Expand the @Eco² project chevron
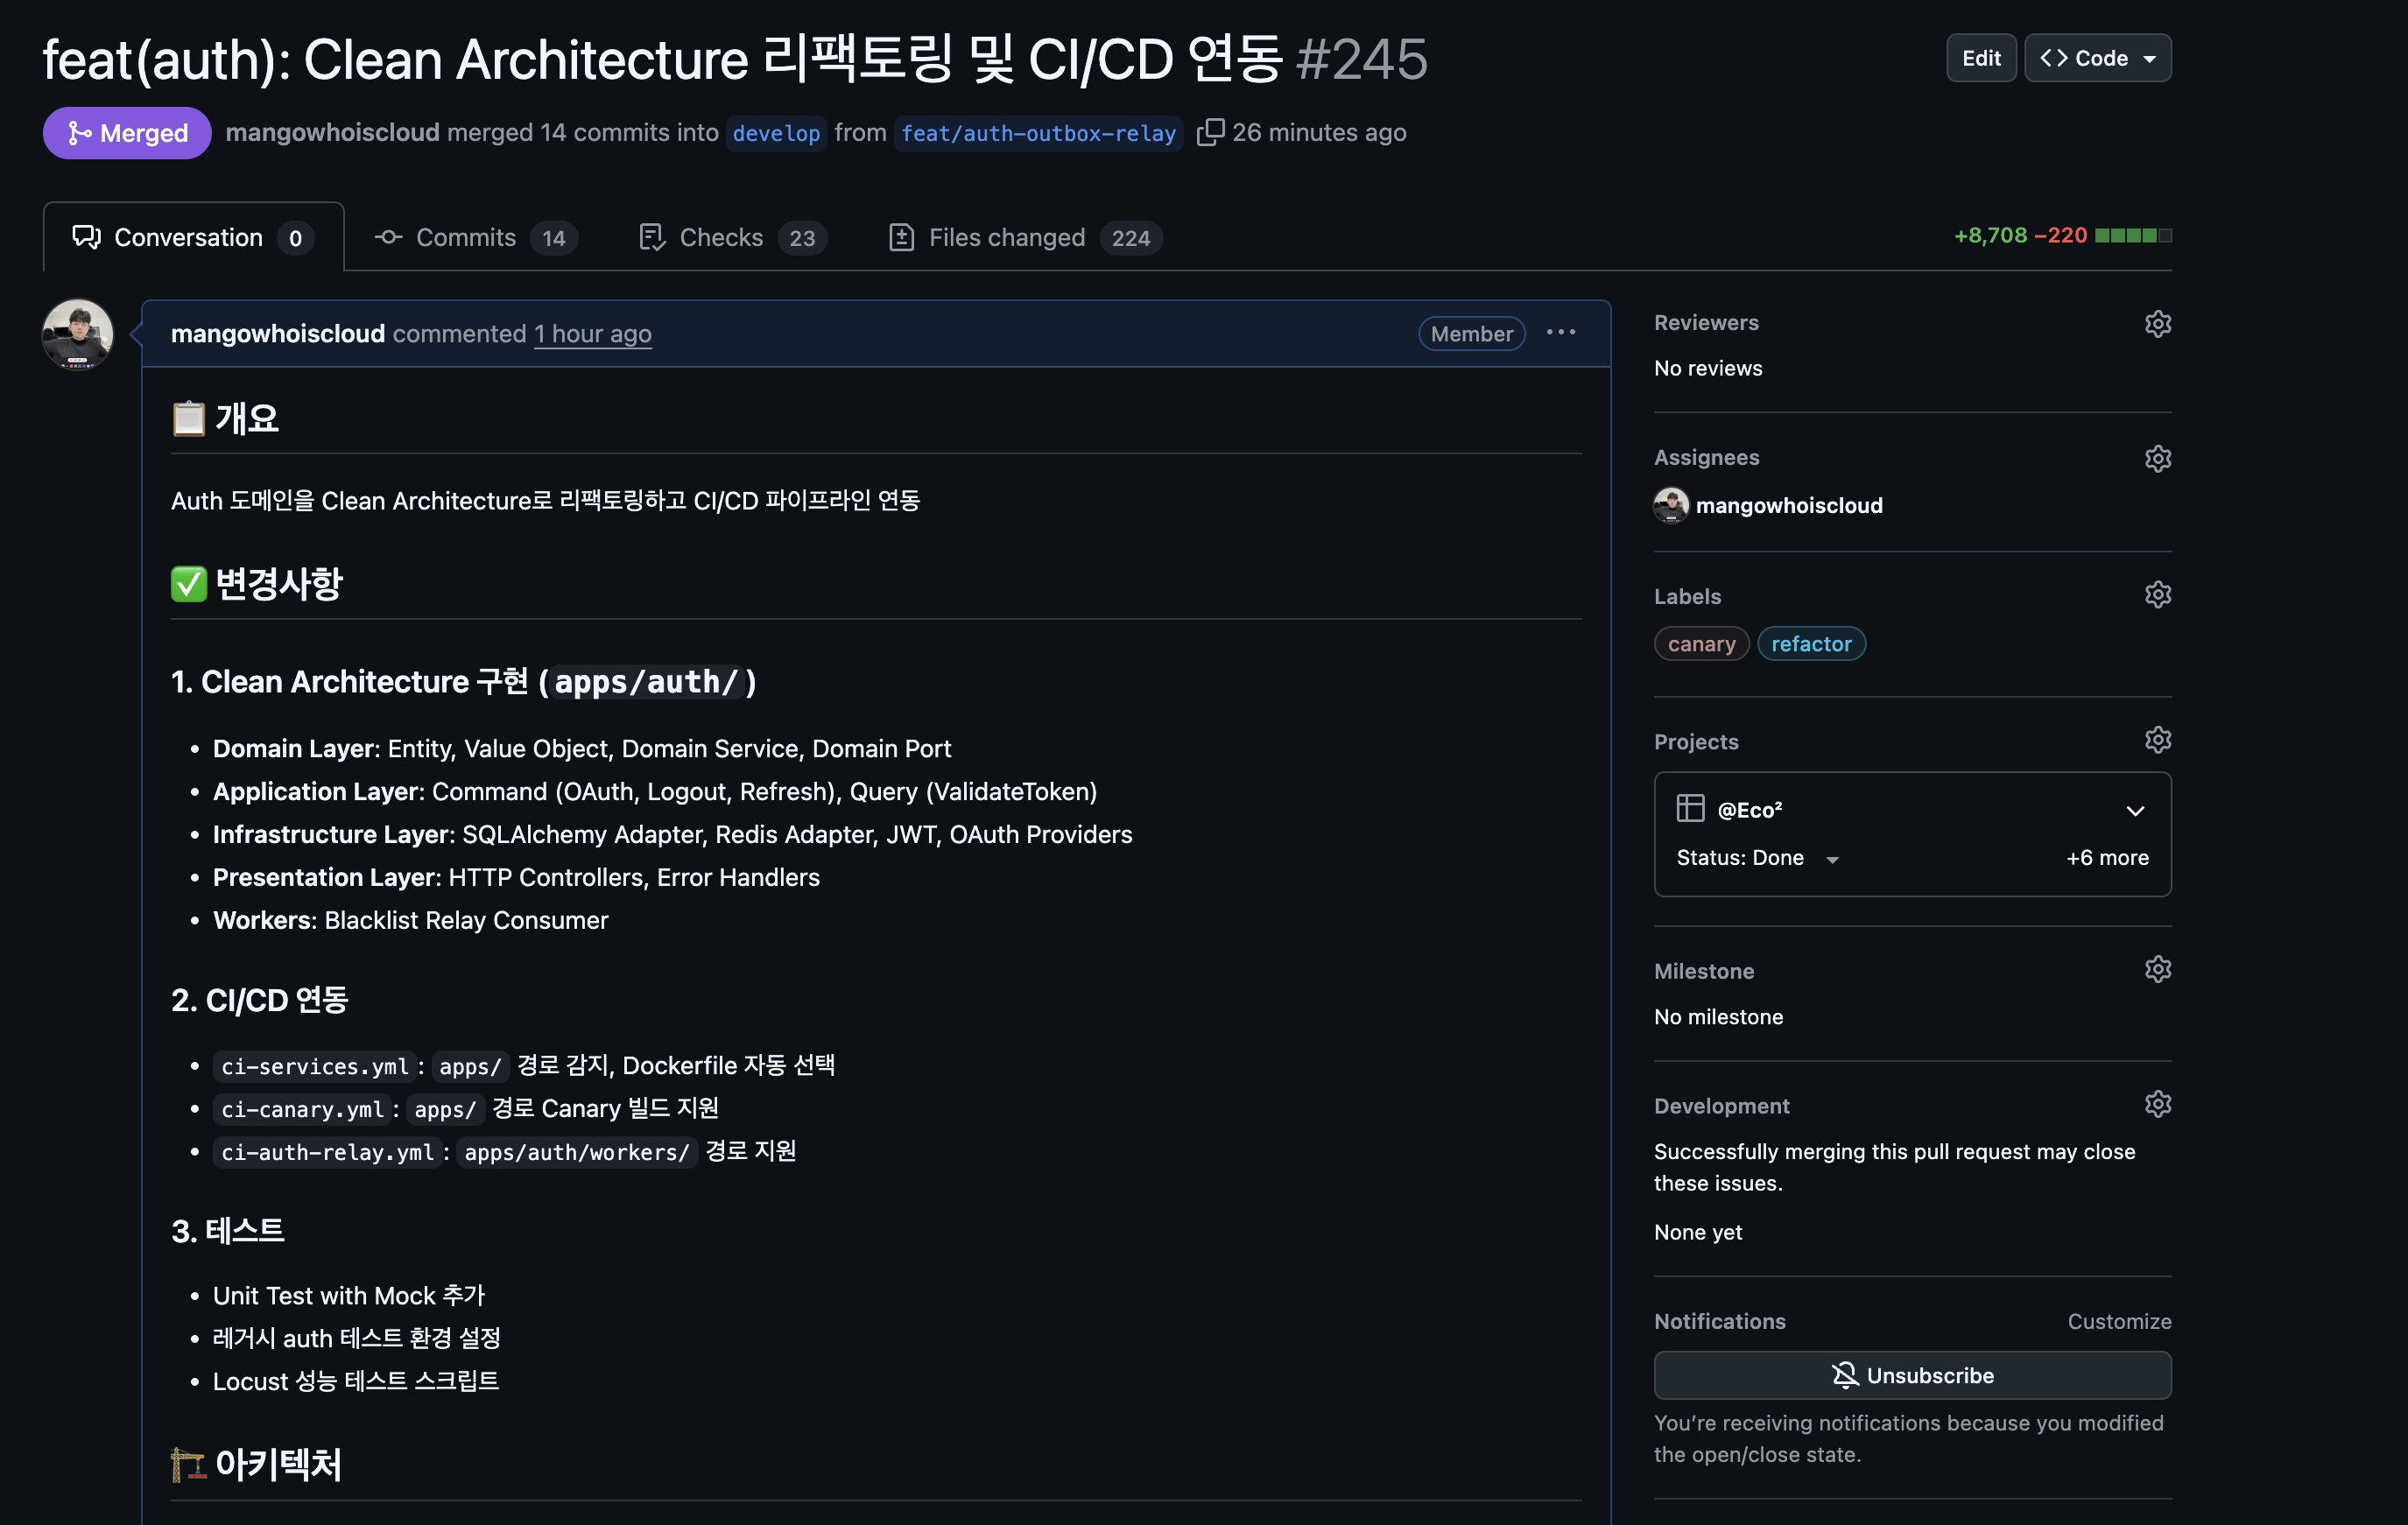2408x1525 pixels. (x=2135, y=810)
